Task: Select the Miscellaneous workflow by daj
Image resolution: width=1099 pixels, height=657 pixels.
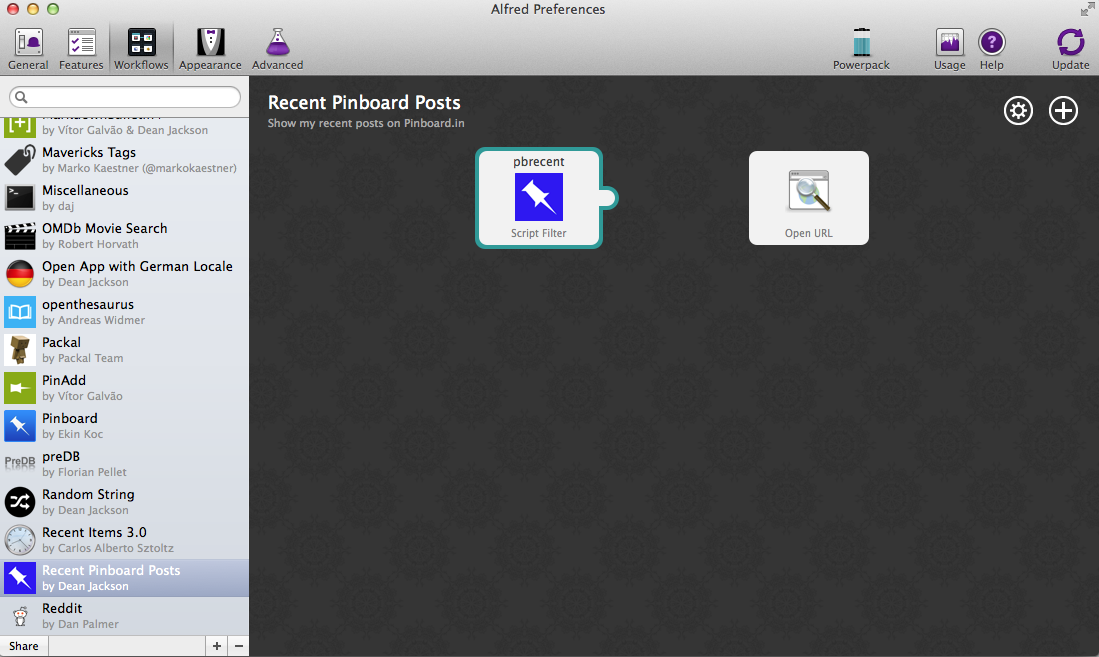Action: 125,198
